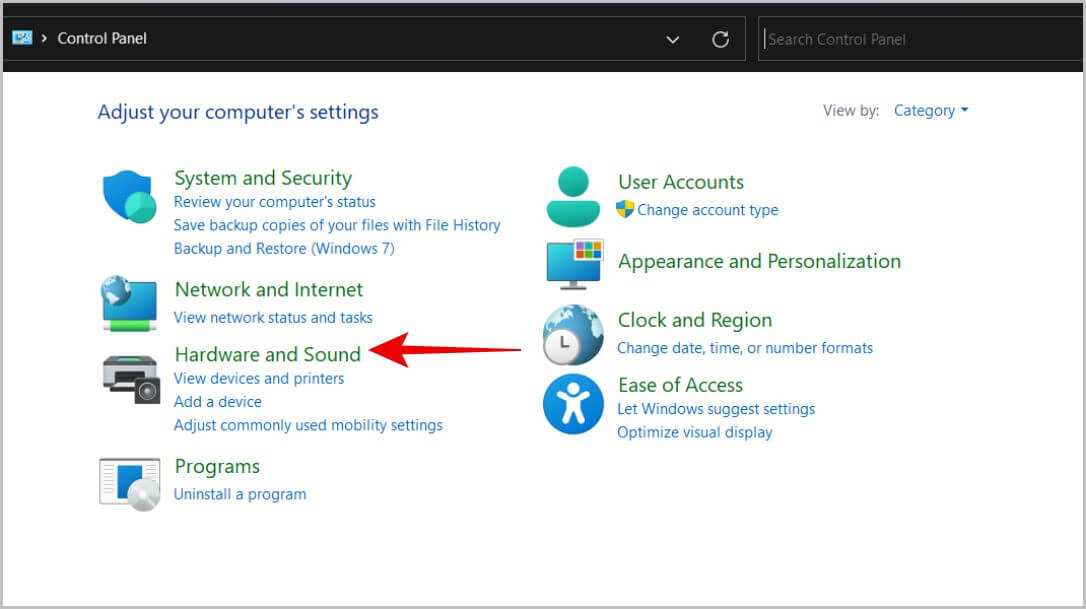Click the Hardware and Sound printer icon

(131, 378)
